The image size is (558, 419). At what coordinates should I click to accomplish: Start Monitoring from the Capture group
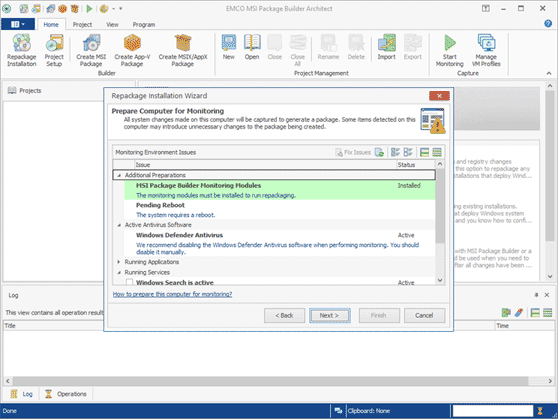(x=450, y=50)
